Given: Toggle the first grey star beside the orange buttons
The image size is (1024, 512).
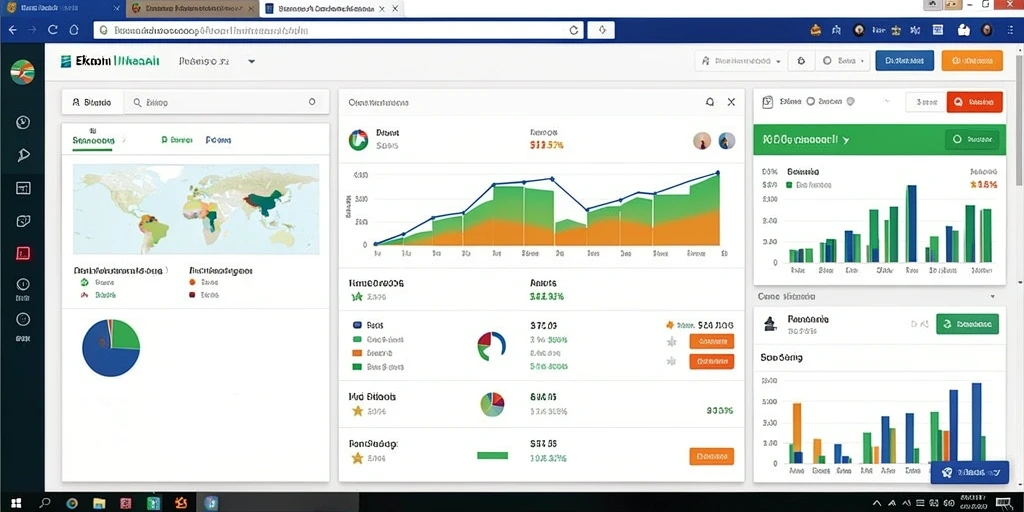Looking at the screenshot, I should click(x=671, y=342).
